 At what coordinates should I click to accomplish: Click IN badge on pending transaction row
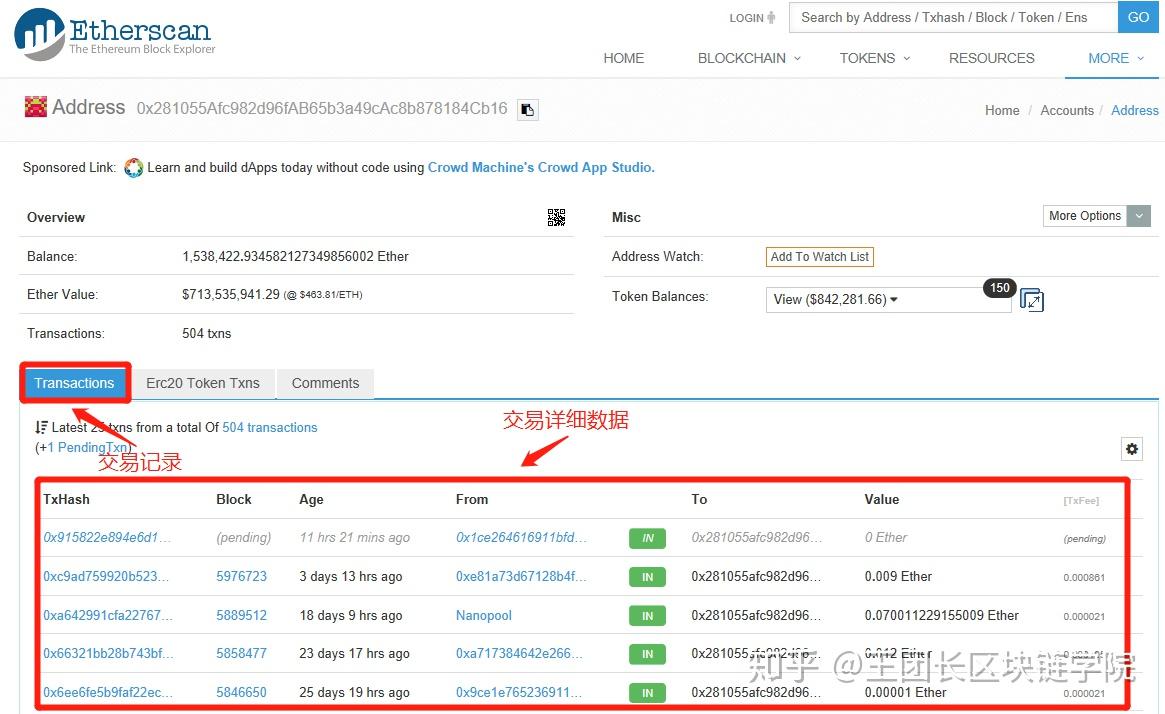(x=647, y=538)
